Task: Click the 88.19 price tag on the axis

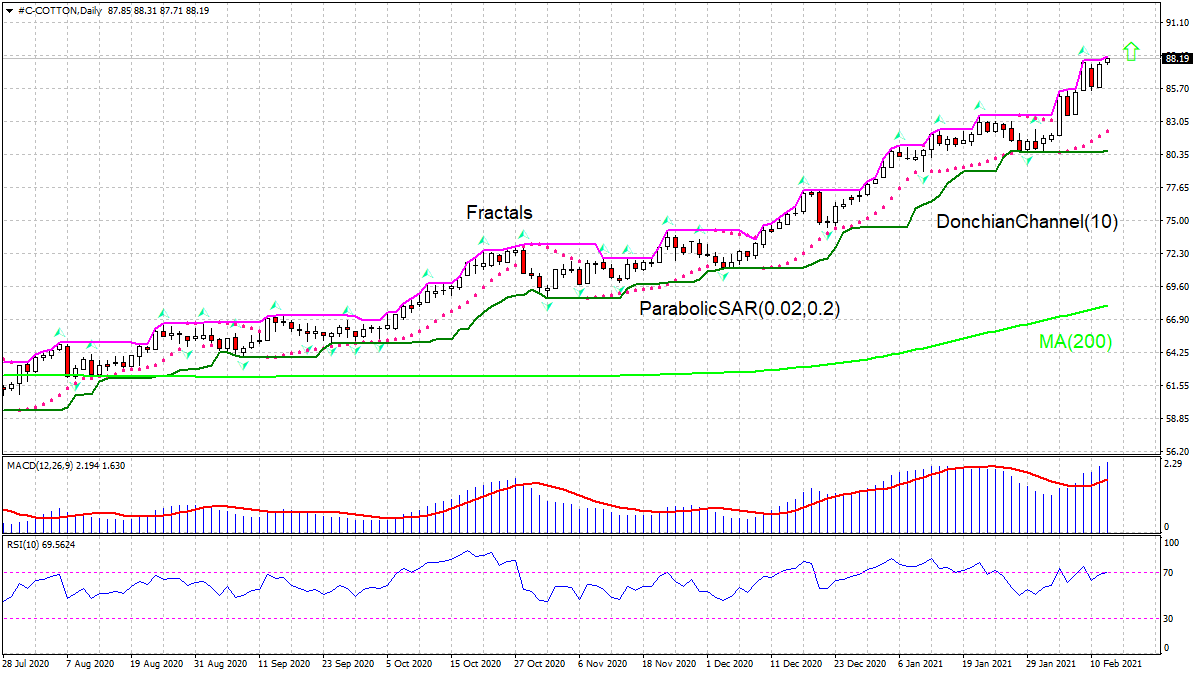Action: [1177, 59]
